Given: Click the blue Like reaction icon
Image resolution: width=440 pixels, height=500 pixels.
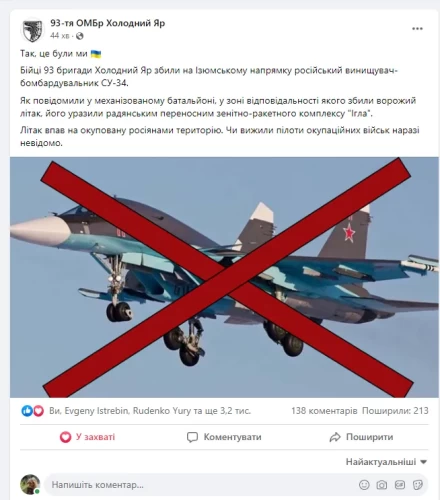Looking at the screenshot, I should pyautogui.click(x=27, y=411).
